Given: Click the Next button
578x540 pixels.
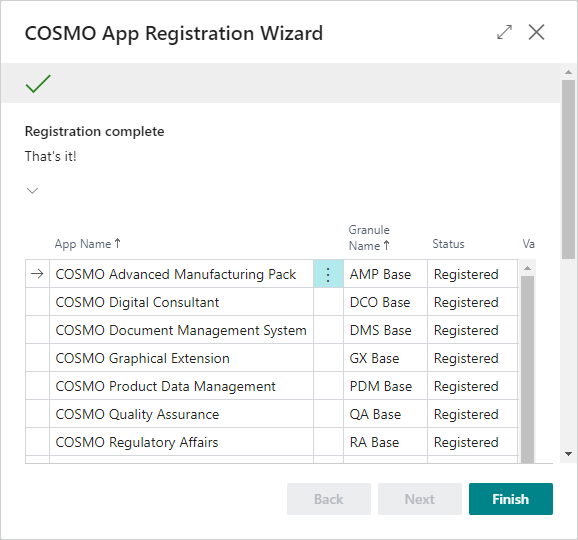Looking at the screenshot, I should 419,499.
